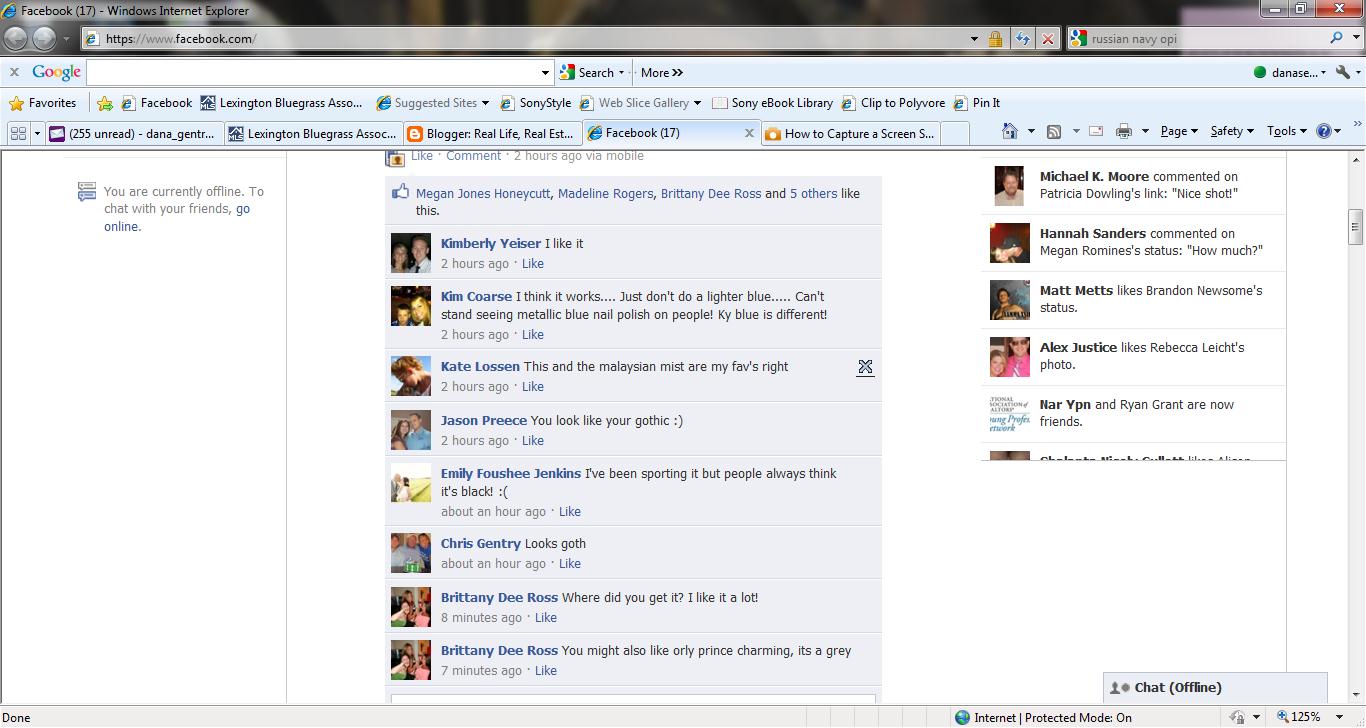Like Chris Gentry's comment
Image resolution: width=1366 pixels, height=728 pixels.
pyautogui.click(x=570, y=564)
